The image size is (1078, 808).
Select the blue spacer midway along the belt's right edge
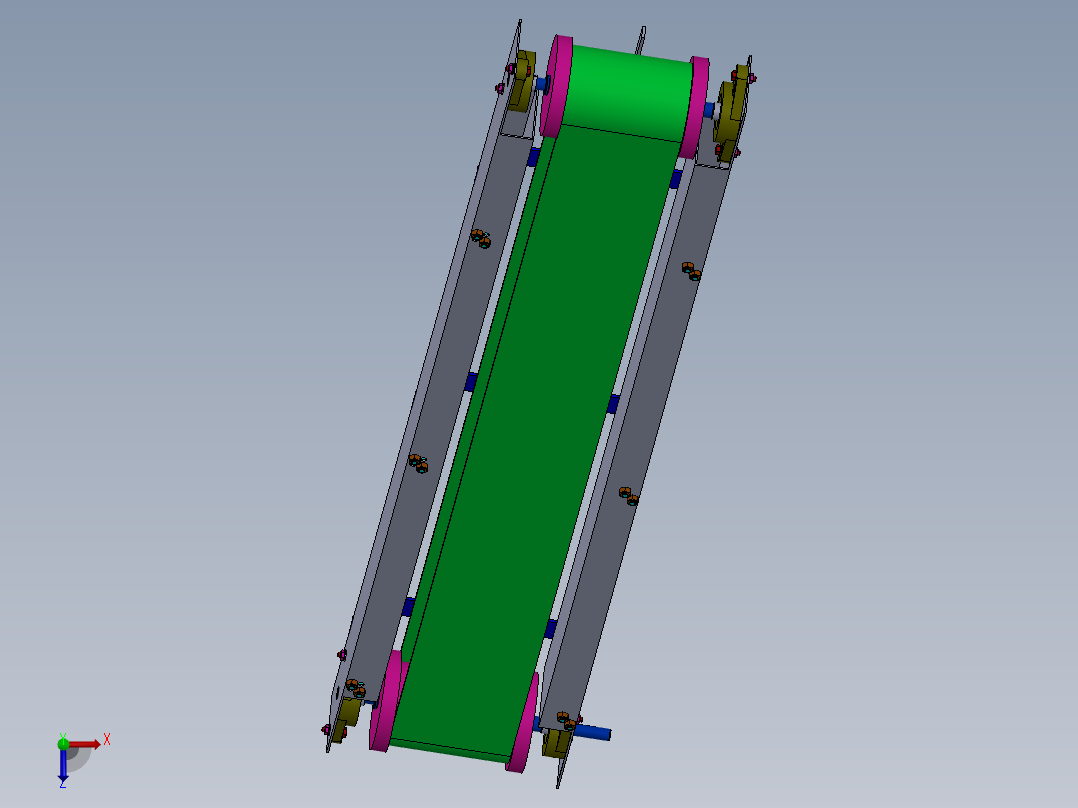[613, 404]
